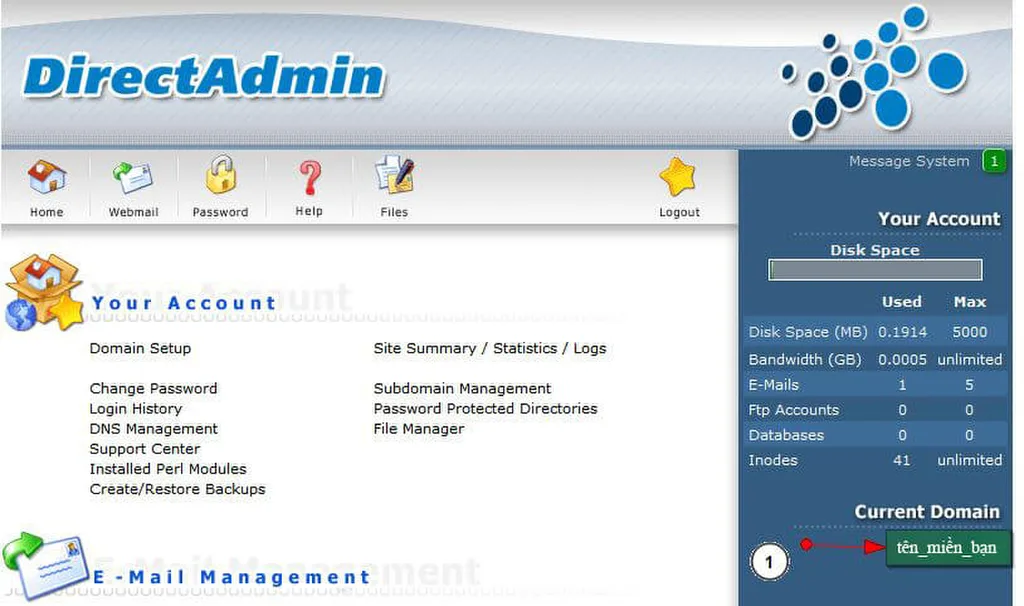The image size is (1024, 606).
Task: Click the Ftp Accounts row label
Action: [x=793, y=410]
